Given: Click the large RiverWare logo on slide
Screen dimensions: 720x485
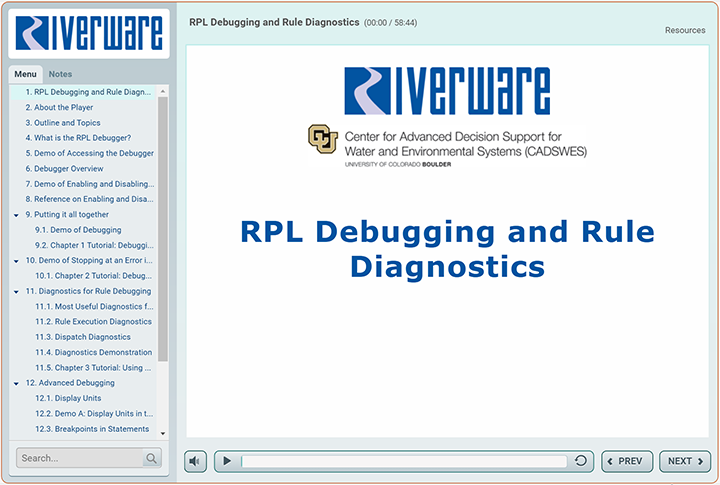Looking at the screenshot, I should [x=447, y=90].
